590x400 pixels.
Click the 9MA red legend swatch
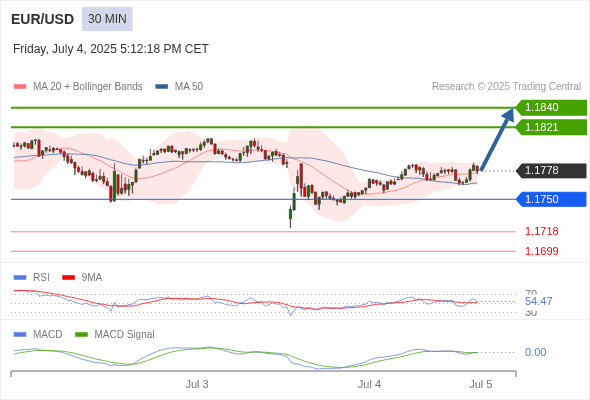point(68,278)
